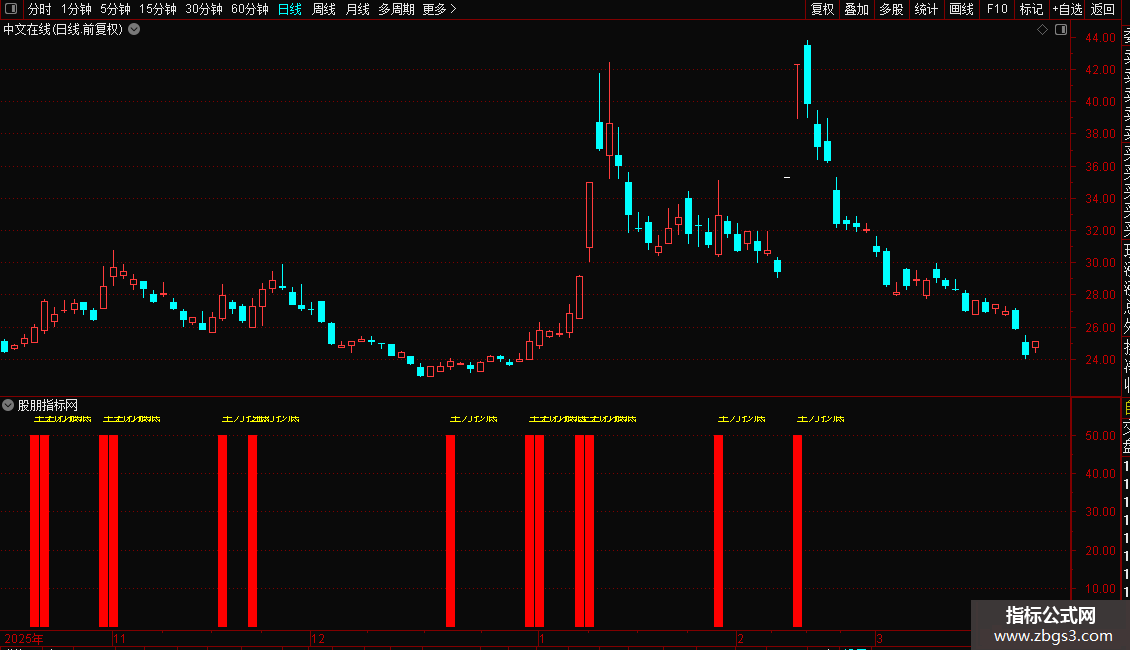Screen dimensions: 1130x650
Task: Add stock via +自选
Action: pyautogui.click(x=1067, y=9)
